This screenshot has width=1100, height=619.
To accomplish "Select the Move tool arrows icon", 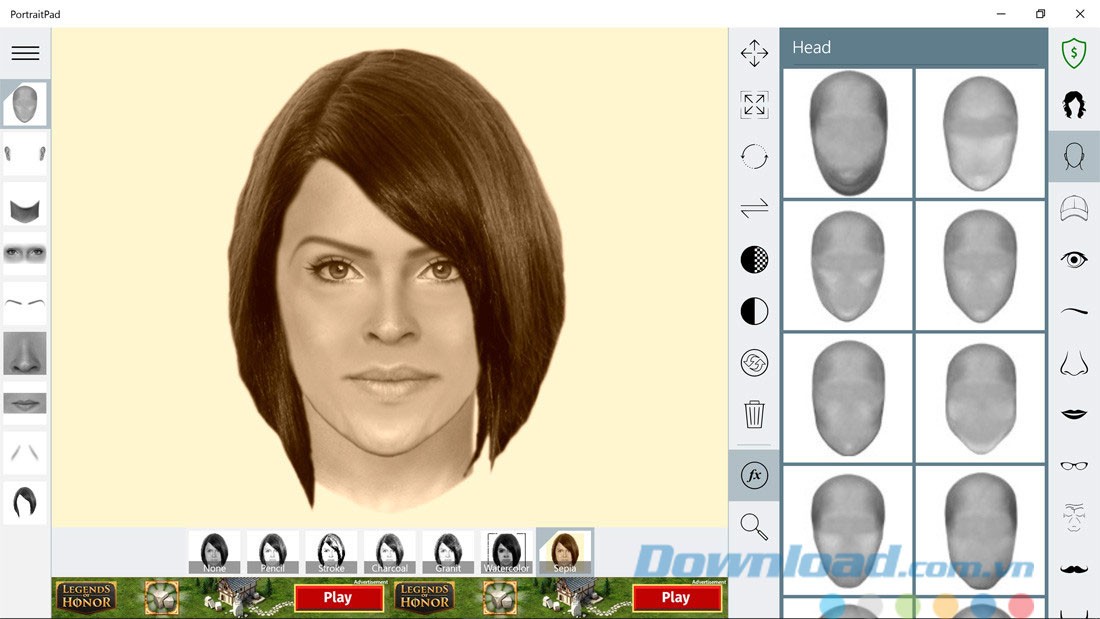I will (x=754, y=54).
